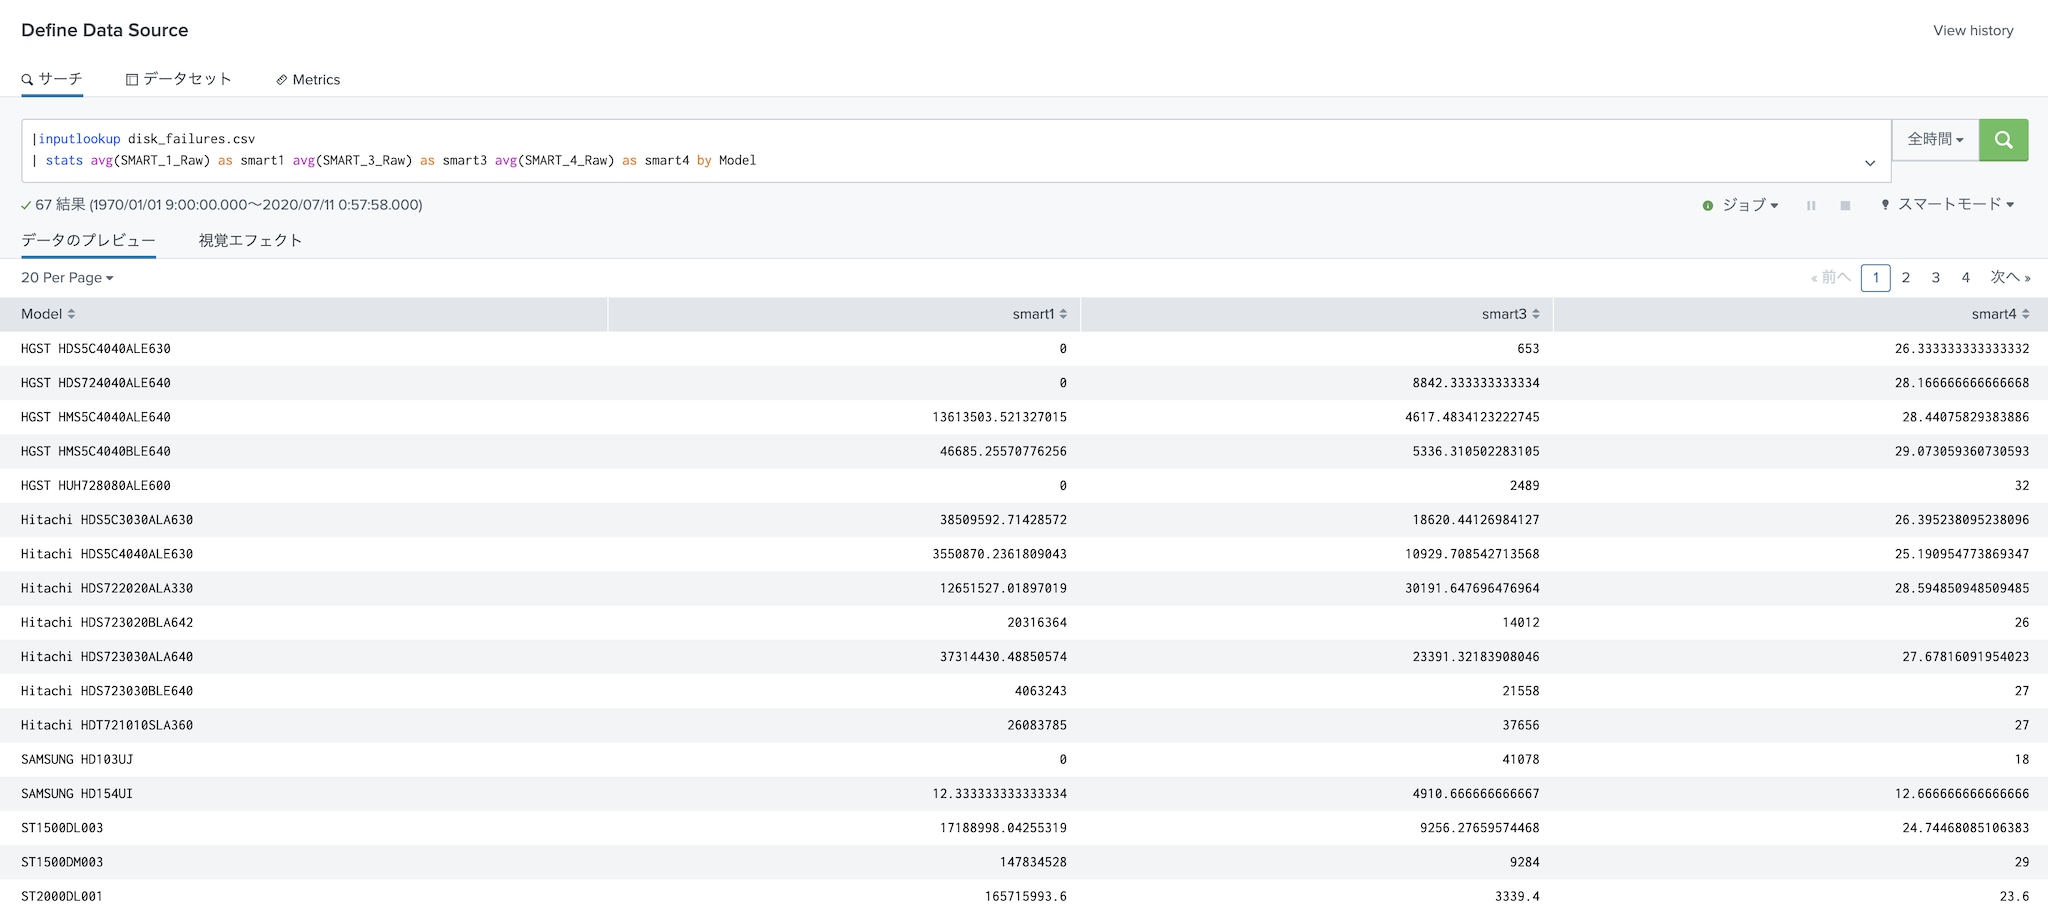Click the Define Data Source heading
The image size is (2048, 904).
coord(105,30)
